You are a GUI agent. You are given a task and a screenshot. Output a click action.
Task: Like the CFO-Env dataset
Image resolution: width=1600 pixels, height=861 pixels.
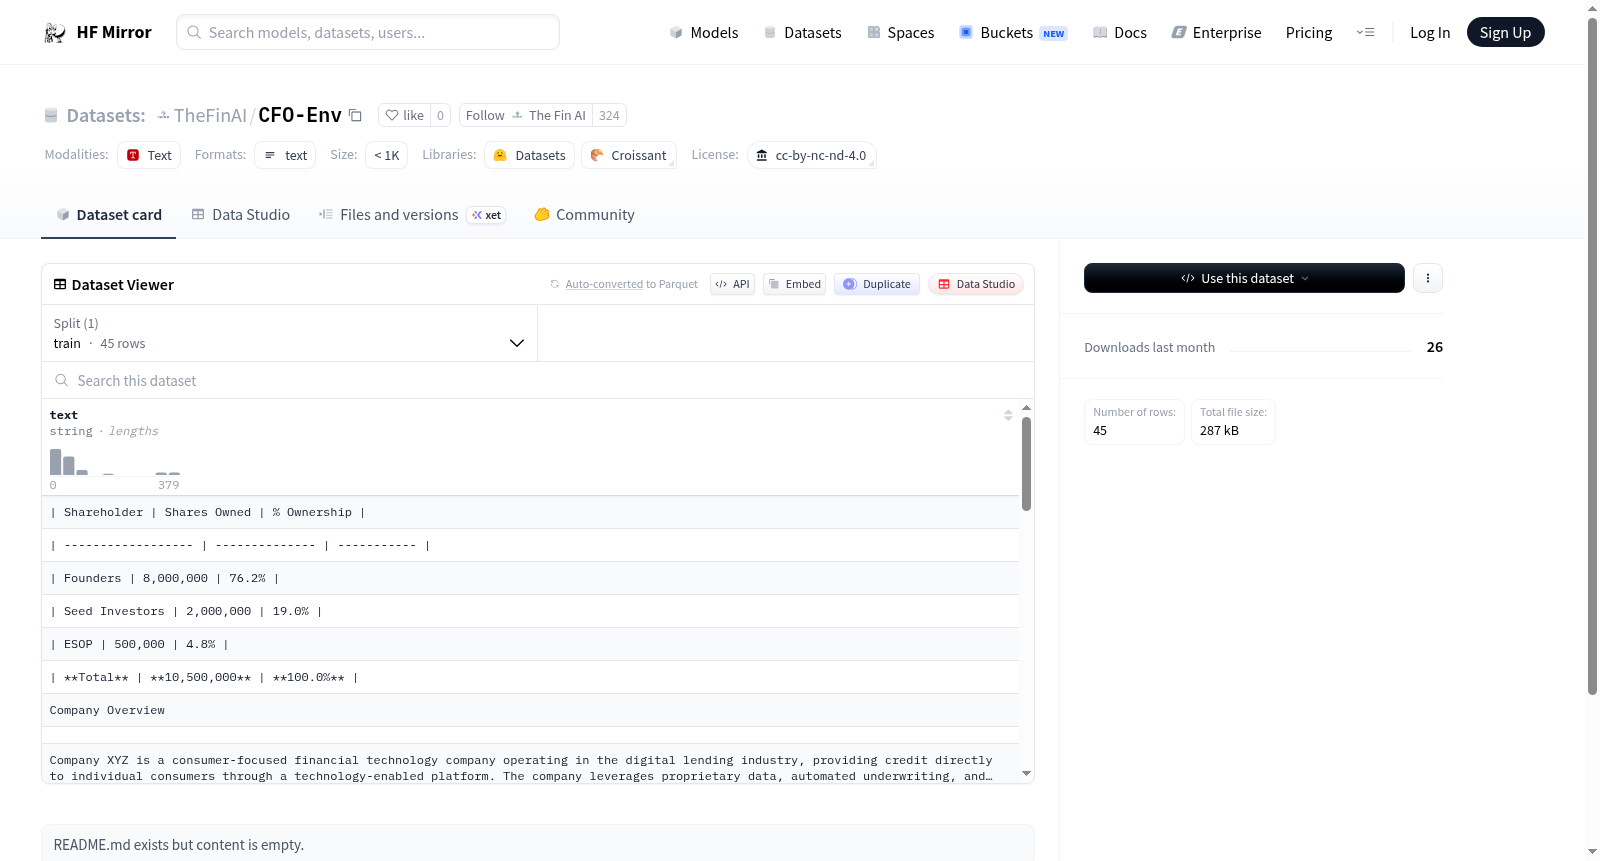coord(405,115)
